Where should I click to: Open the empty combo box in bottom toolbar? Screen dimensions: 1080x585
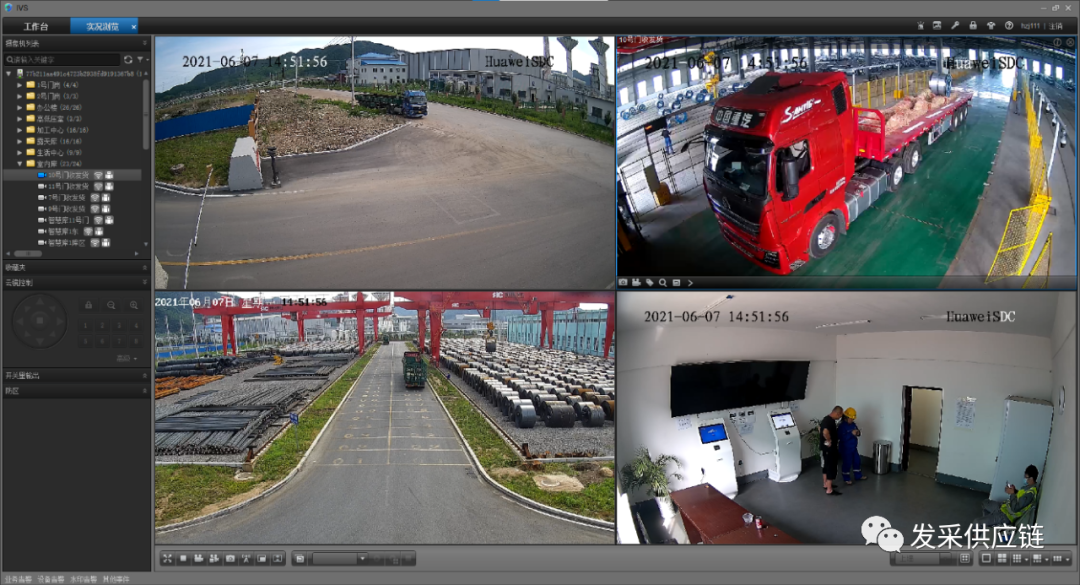click(340, 559)
